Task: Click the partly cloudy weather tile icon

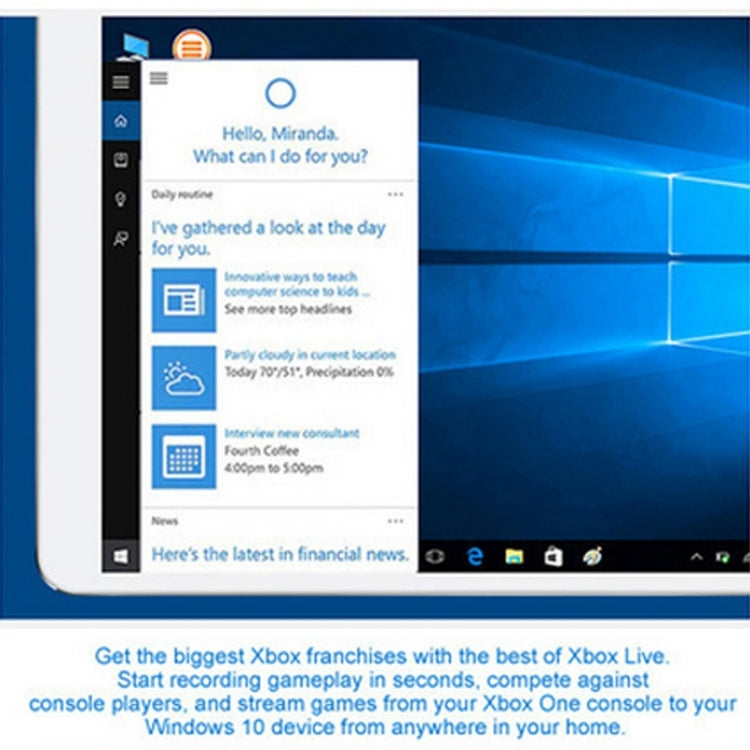Action: pyautogui.click(x=184, y=378)
